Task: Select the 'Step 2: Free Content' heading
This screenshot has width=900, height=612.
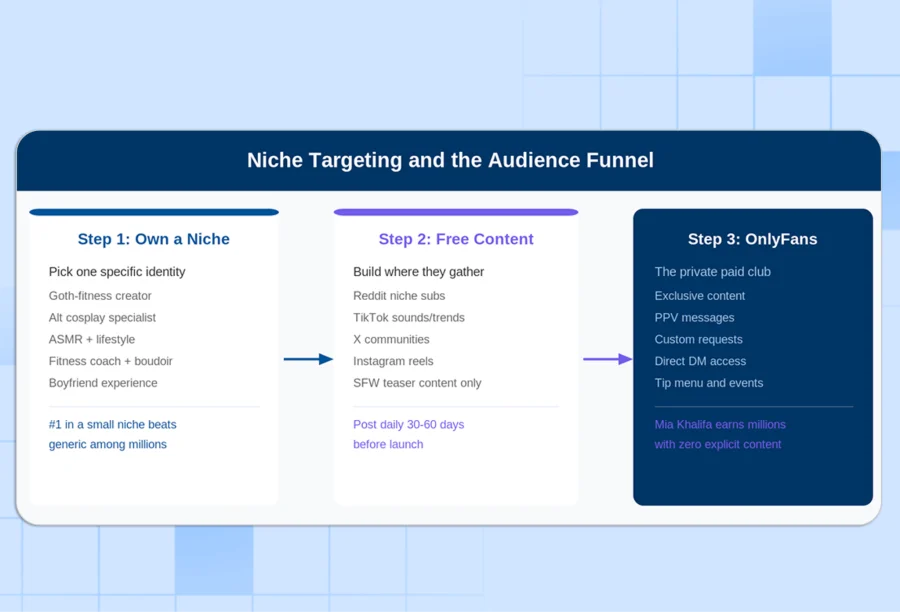Action: [456, 239]
